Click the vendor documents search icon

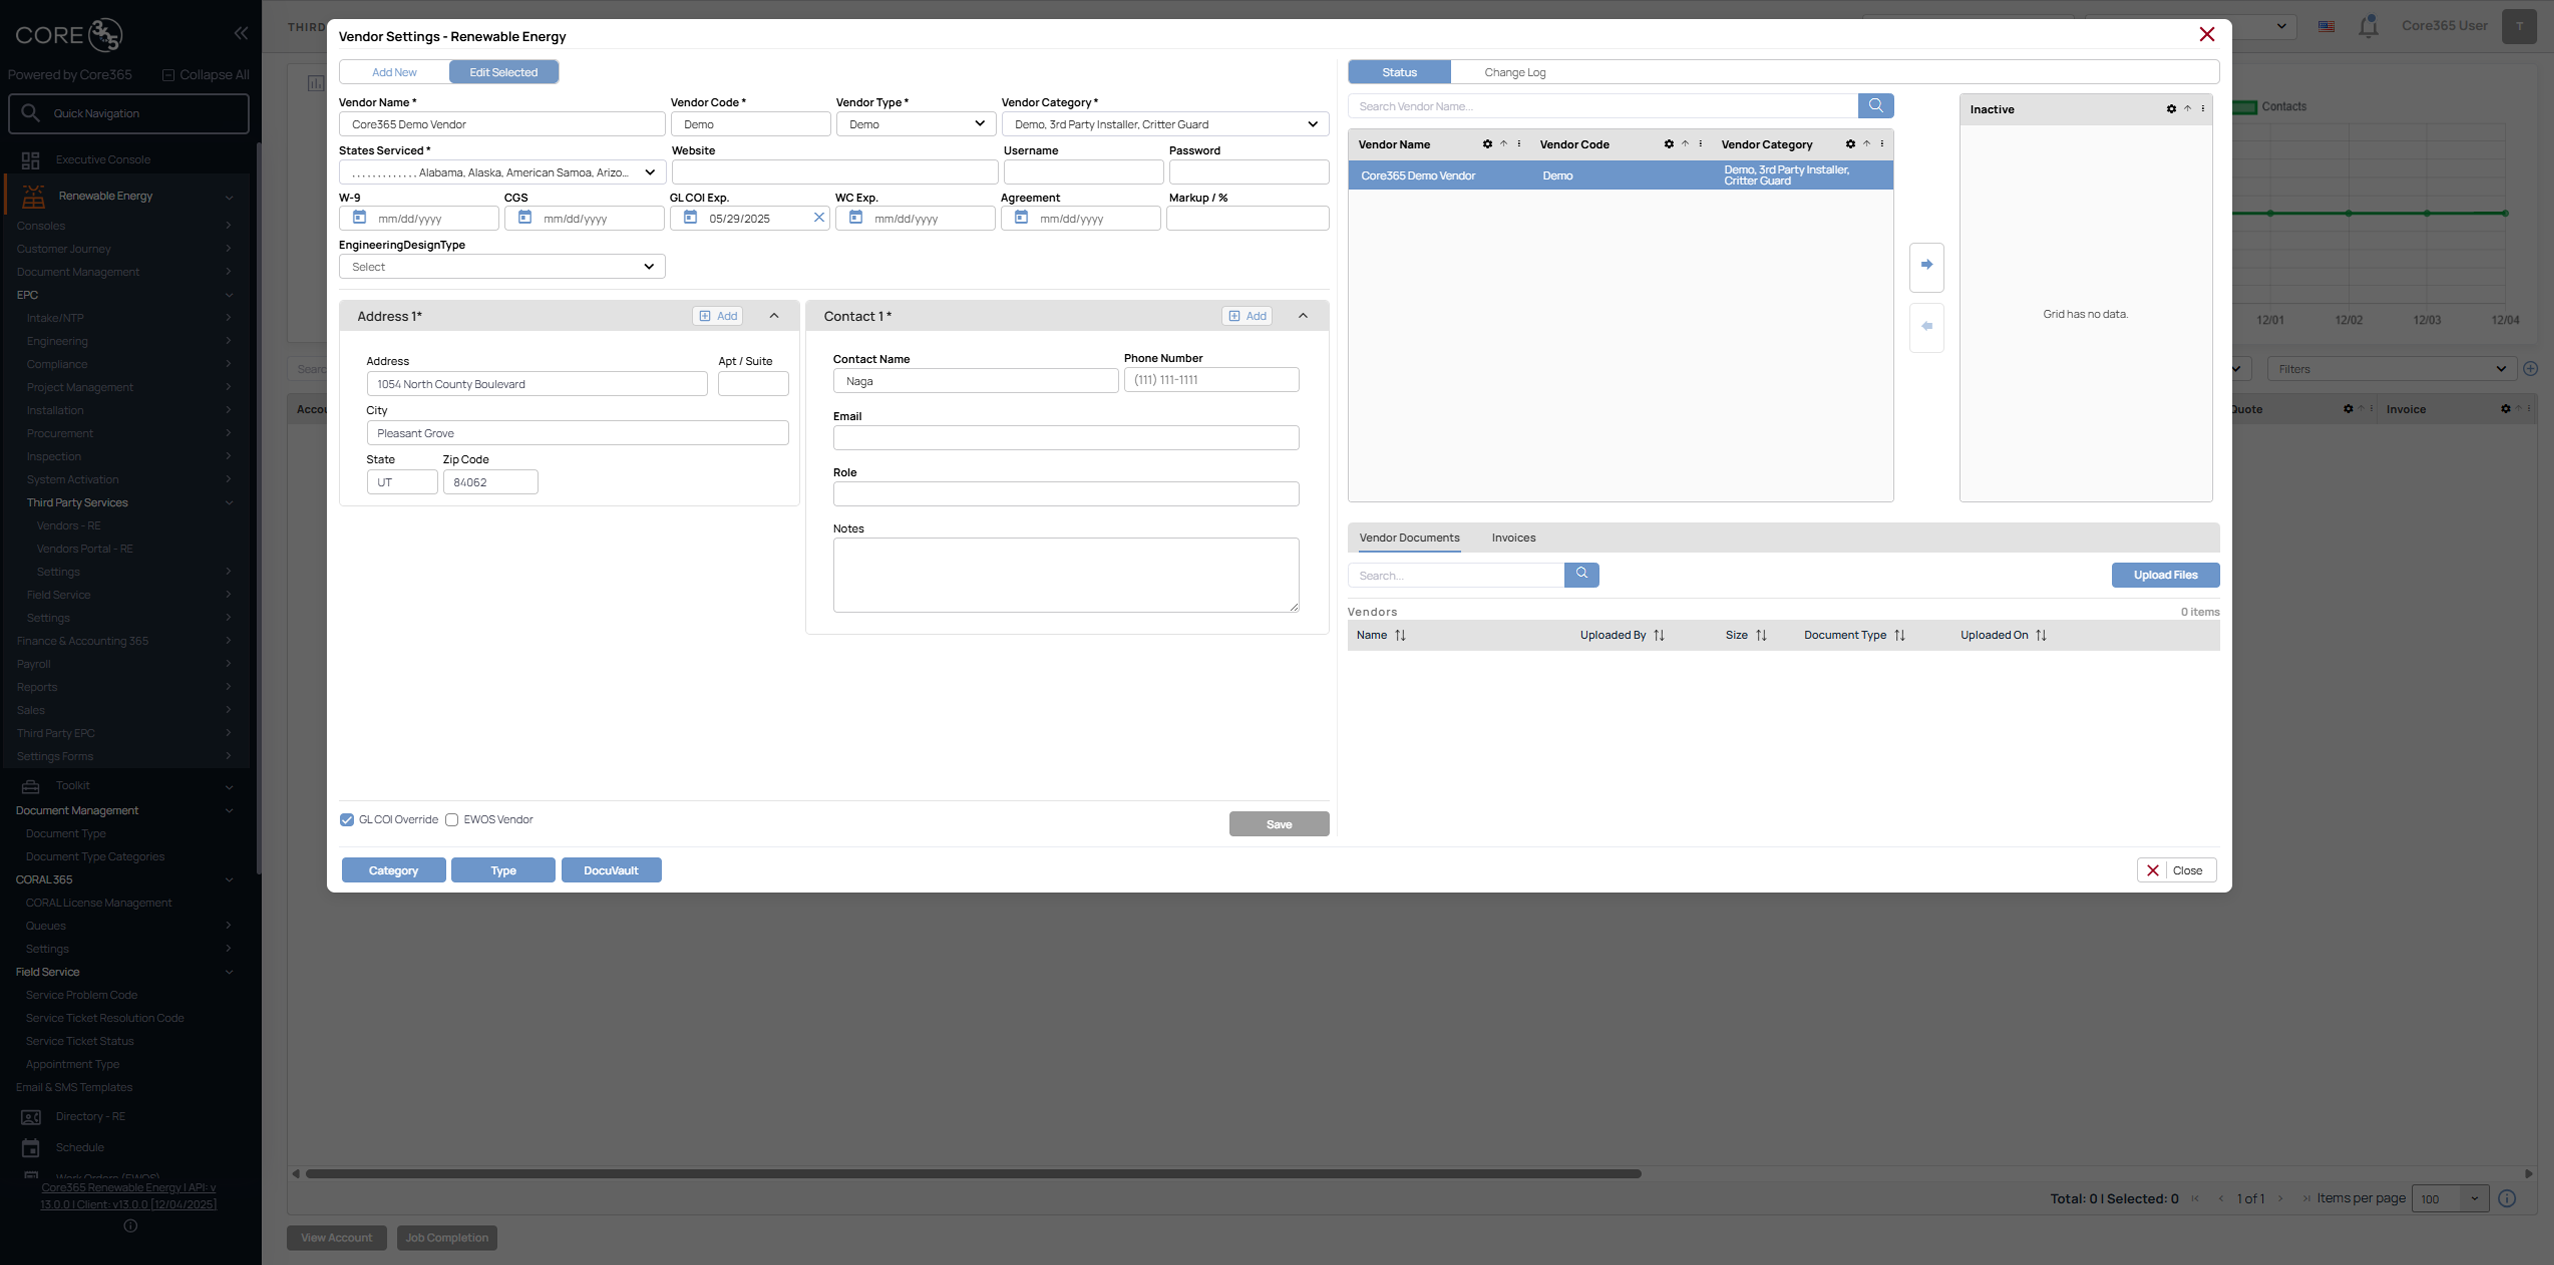(1581, 575)
